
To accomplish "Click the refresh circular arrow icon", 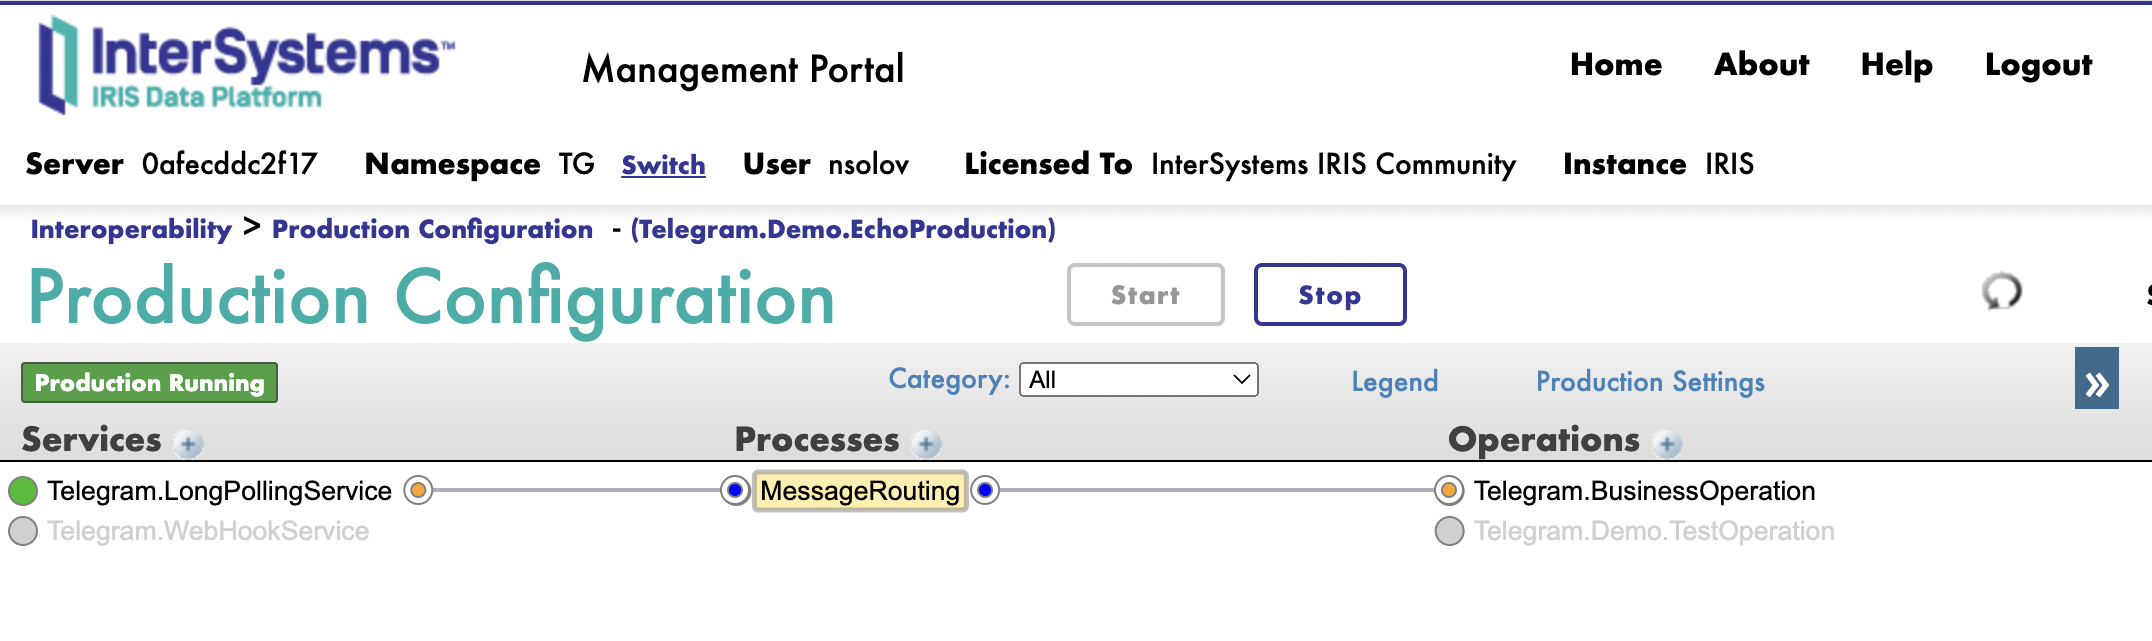I will pos(2001,292).
